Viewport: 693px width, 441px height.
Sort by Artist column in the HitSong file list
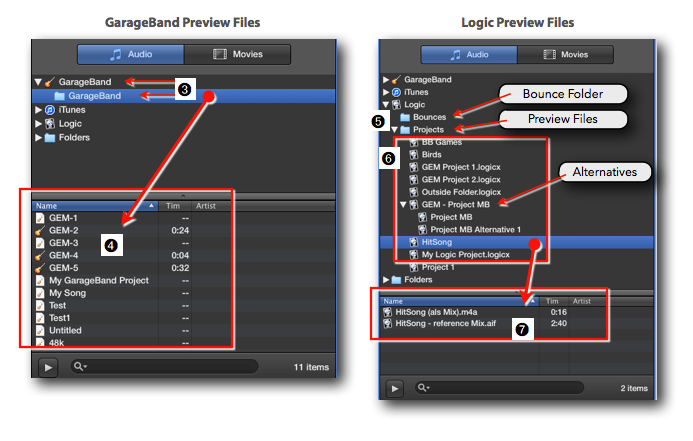pyautogui.click(x=581, y=300)
